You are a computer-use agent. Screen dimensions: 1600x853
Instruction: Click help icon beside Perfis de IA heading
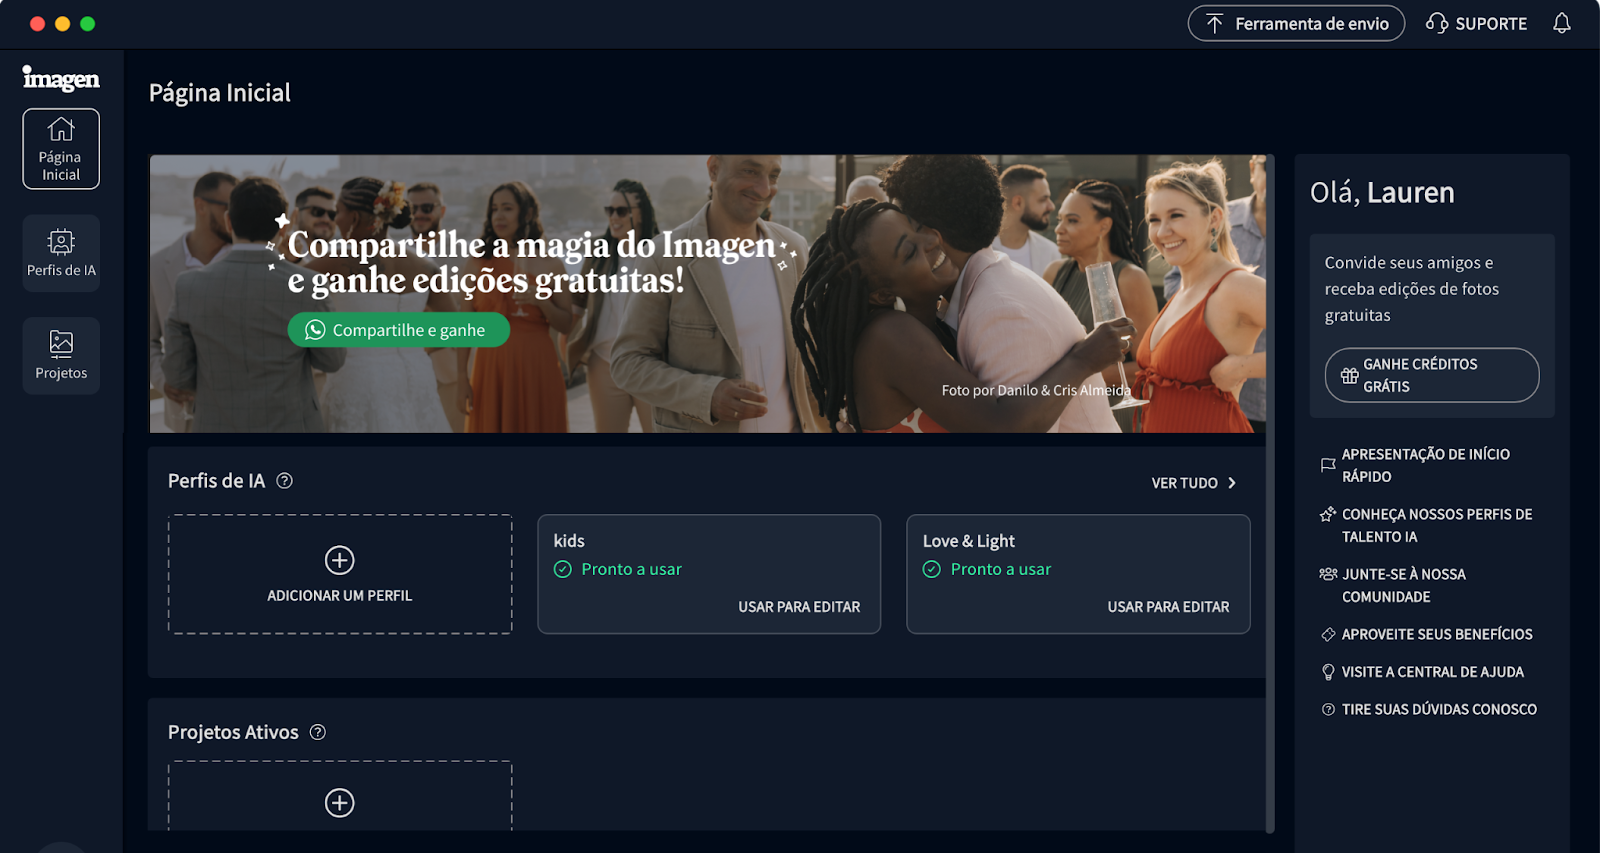click(x=284, y=481)
